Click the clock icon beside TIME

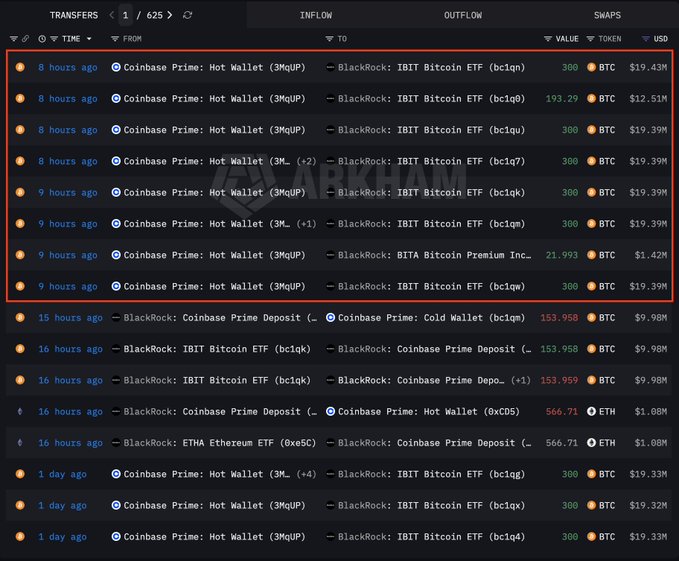click(42, 39)
